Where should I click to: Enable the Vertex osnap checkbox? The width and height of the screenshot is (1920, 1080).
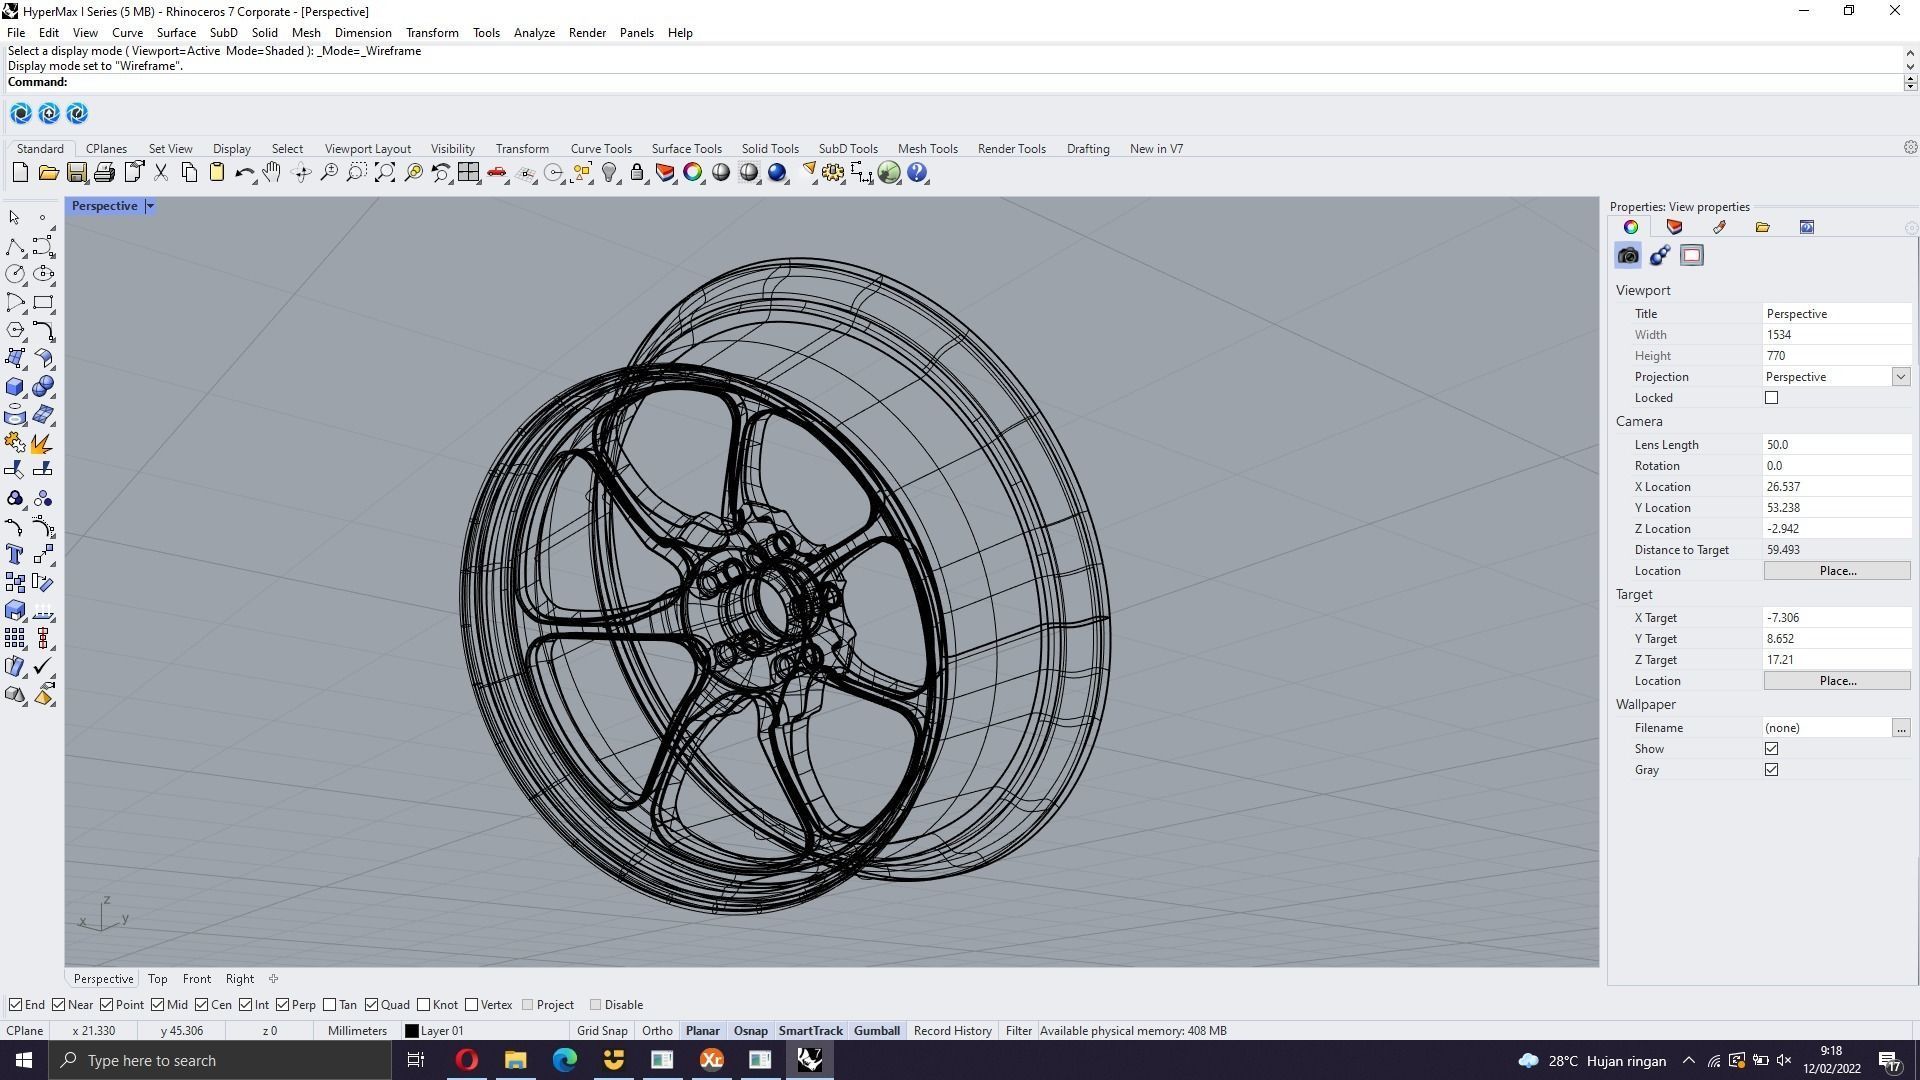pyautogui.click(x=471, y=1005)
